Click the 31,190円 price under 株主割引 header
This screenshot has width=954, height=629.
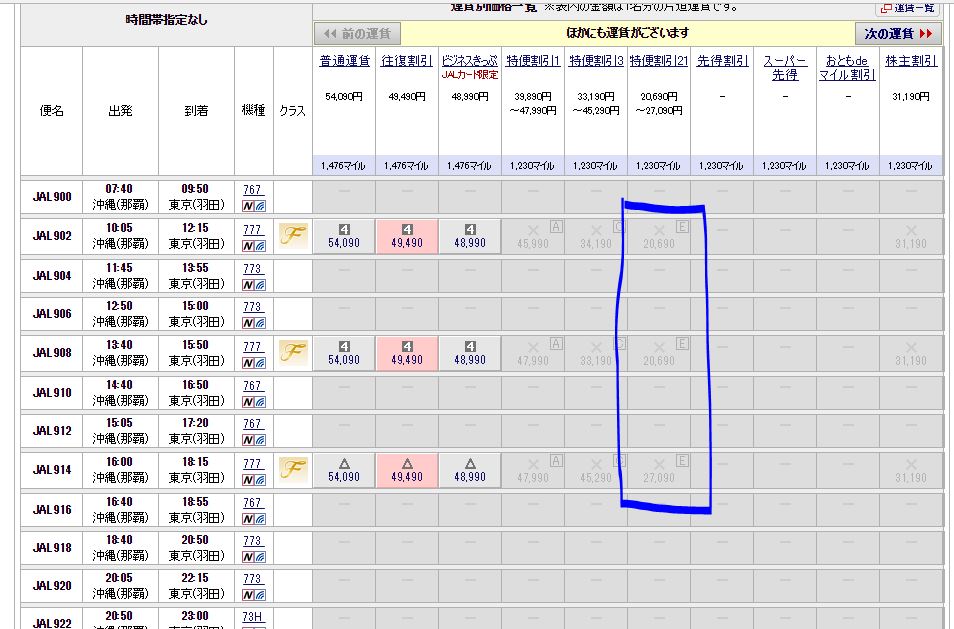(x=911, y=97)
